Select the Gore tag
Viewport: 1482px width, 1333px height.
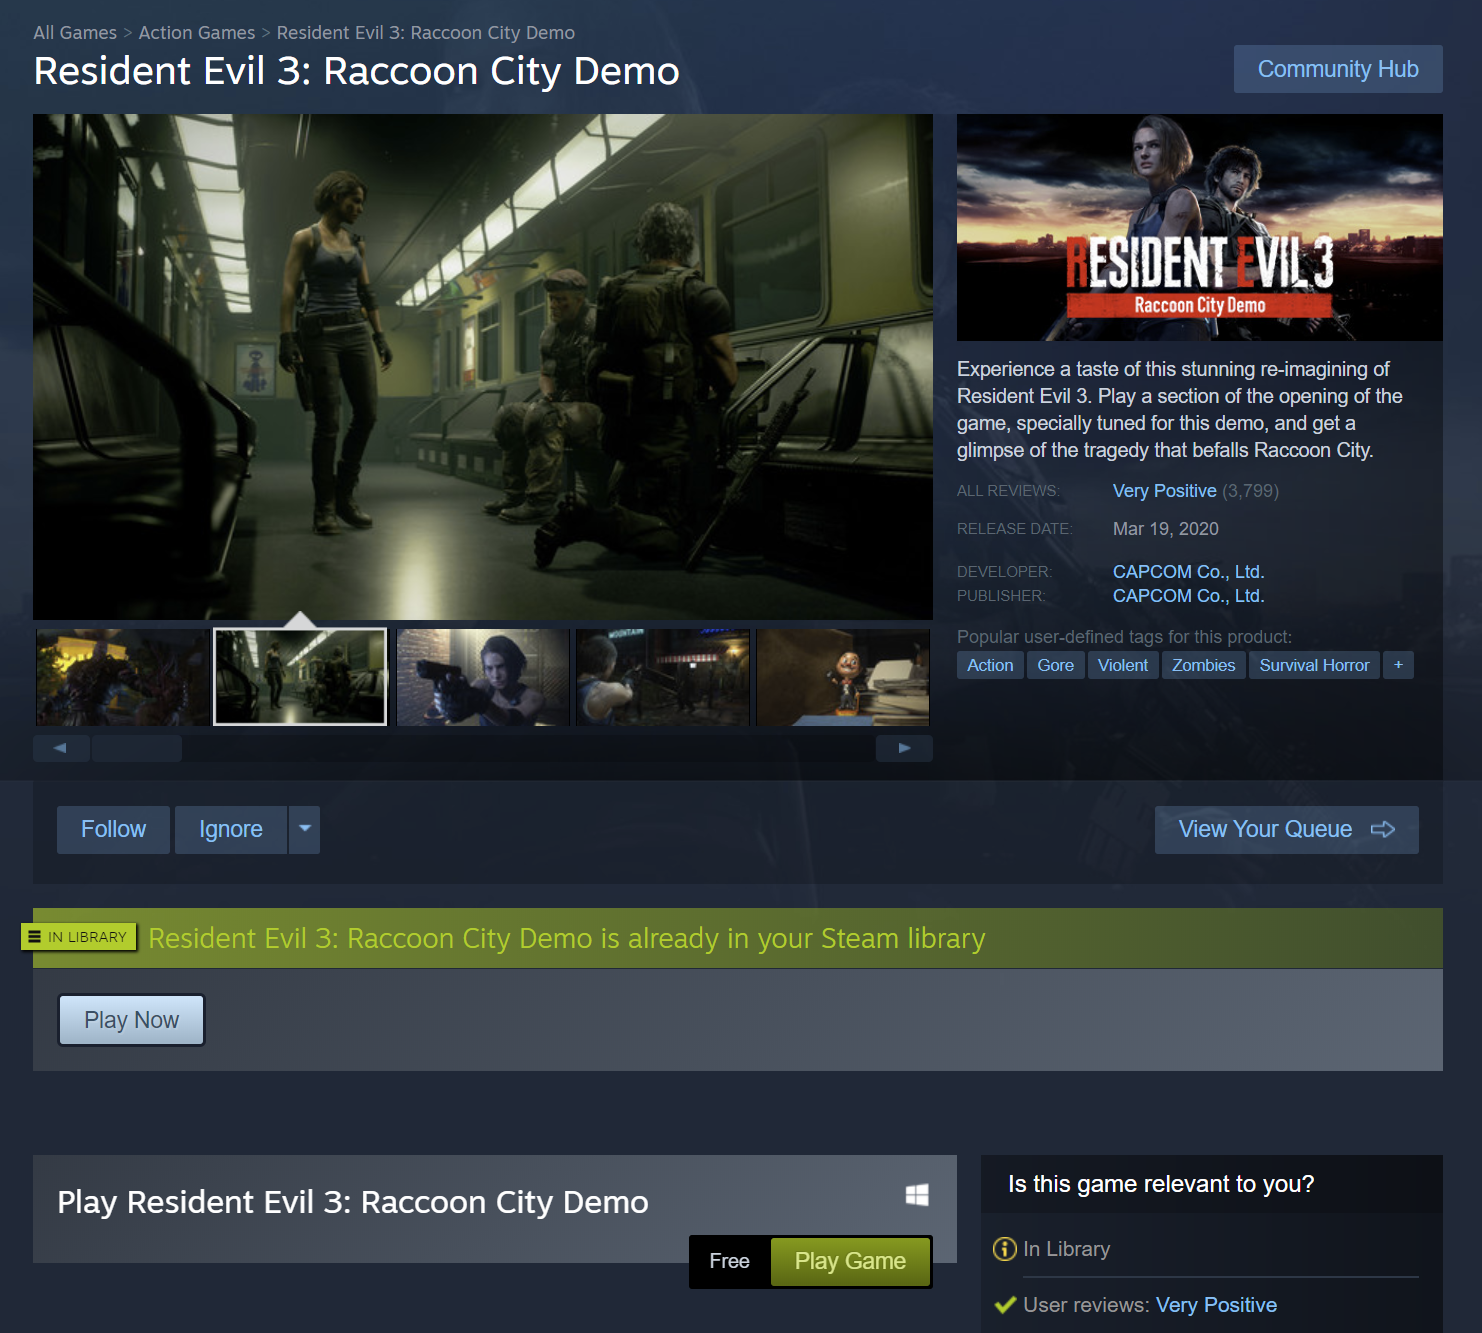click(x=1056, y=665)
